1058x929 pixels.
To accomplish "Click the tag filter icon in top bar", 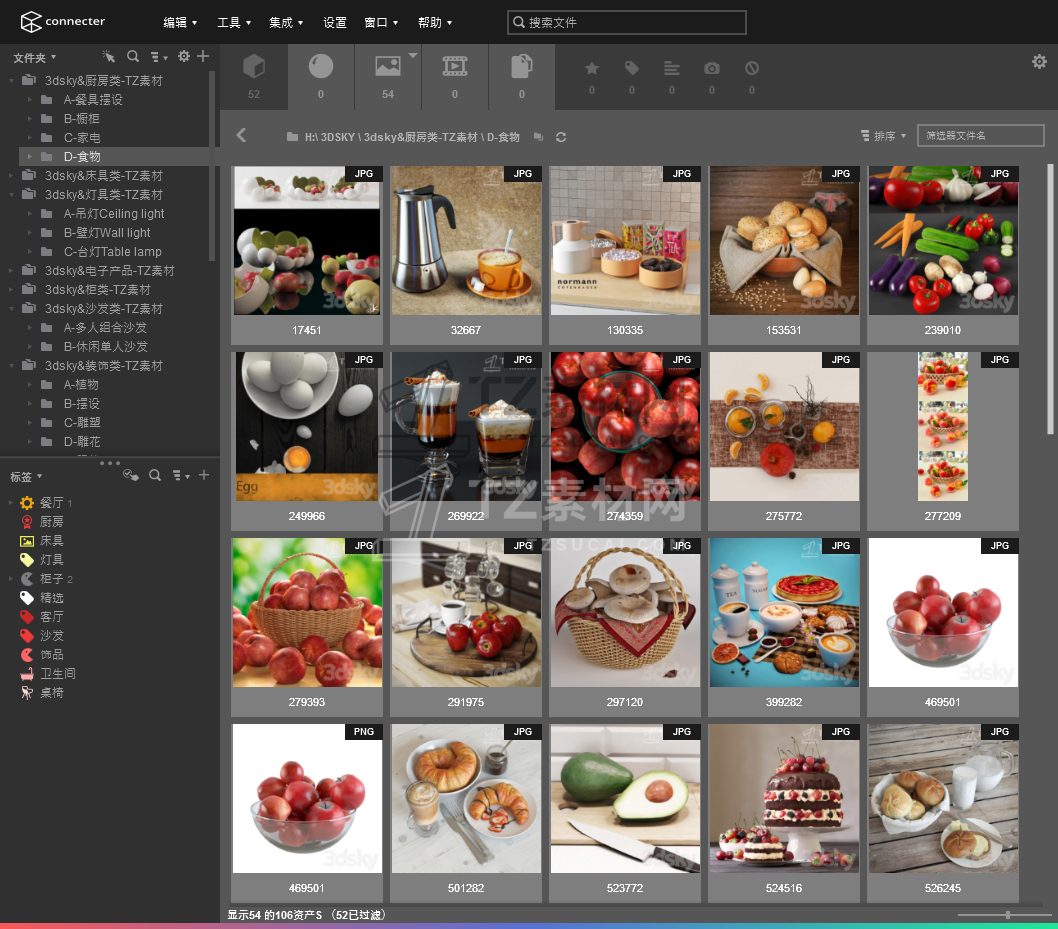I will (632, 69).
